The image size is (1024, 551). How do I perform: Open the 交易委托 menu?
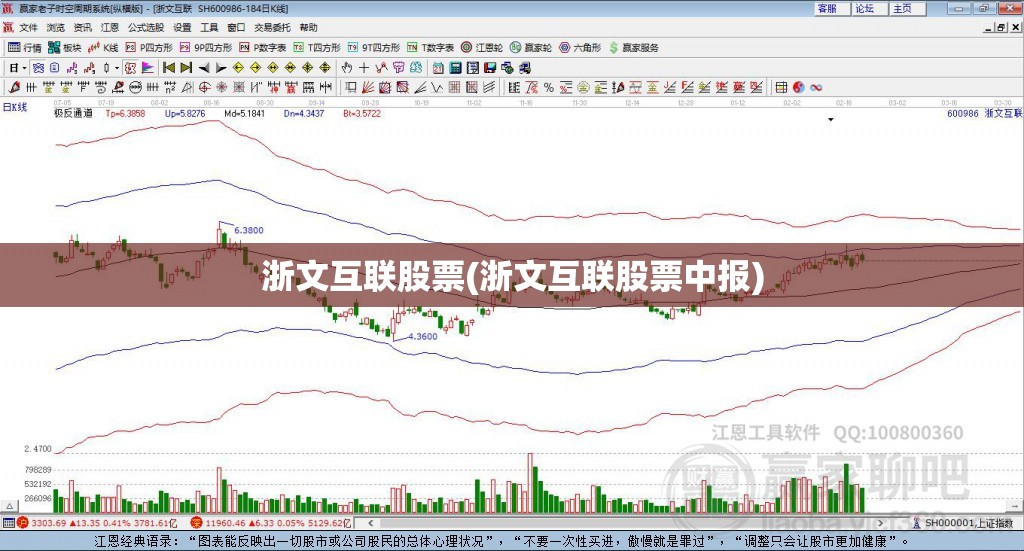[x=272, y=27]
